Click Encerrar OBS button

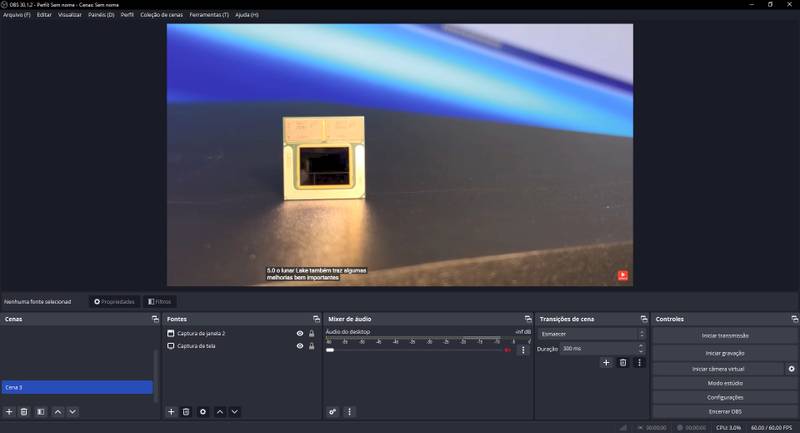pos(724,412)
